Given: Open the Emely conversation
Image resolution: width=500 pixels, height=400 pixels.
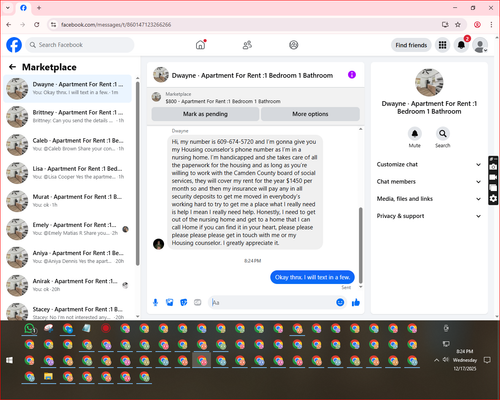Looking at the screenshot, I should click(x=68, y=229).
